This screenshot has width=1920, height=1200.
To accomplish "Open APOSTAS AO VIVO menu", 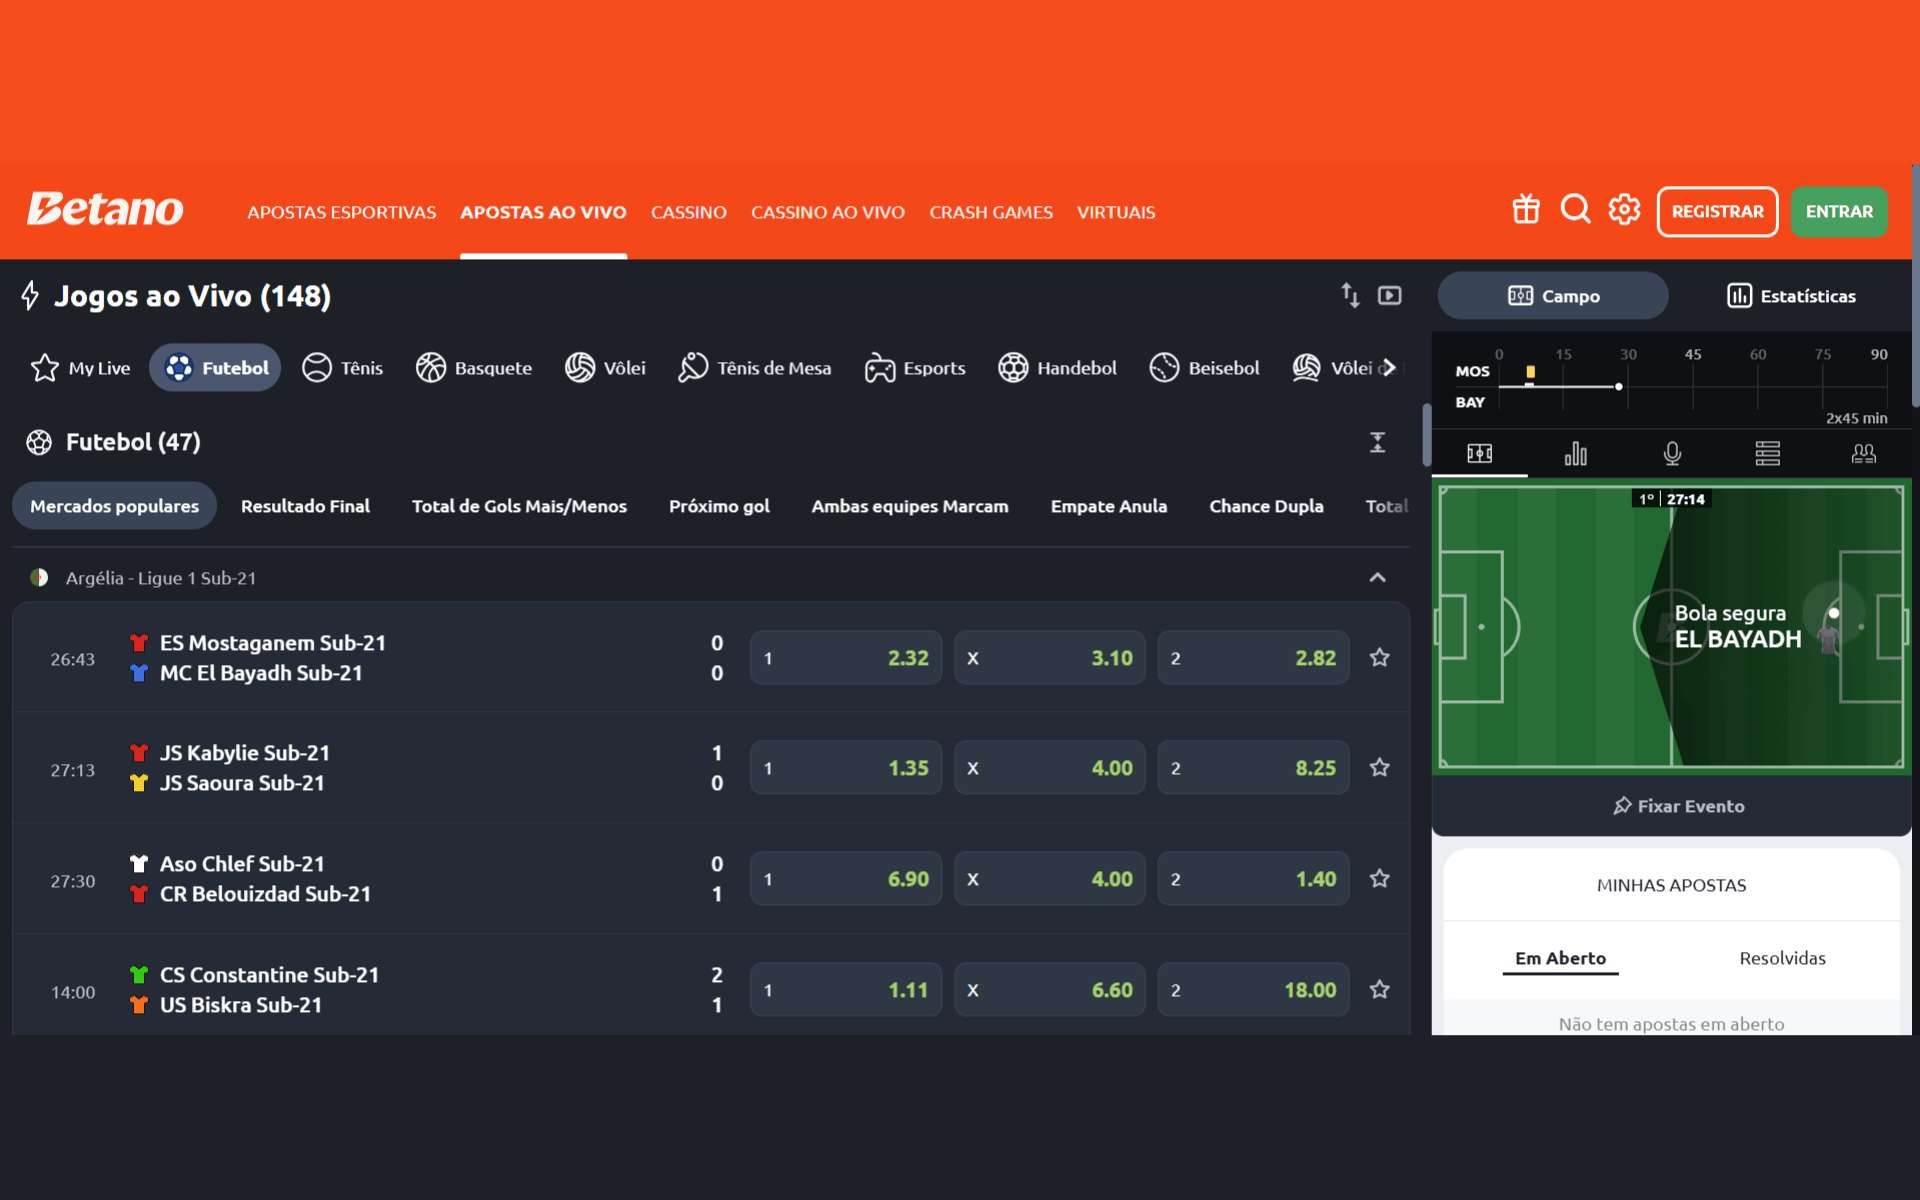I will tap(543, 212).
